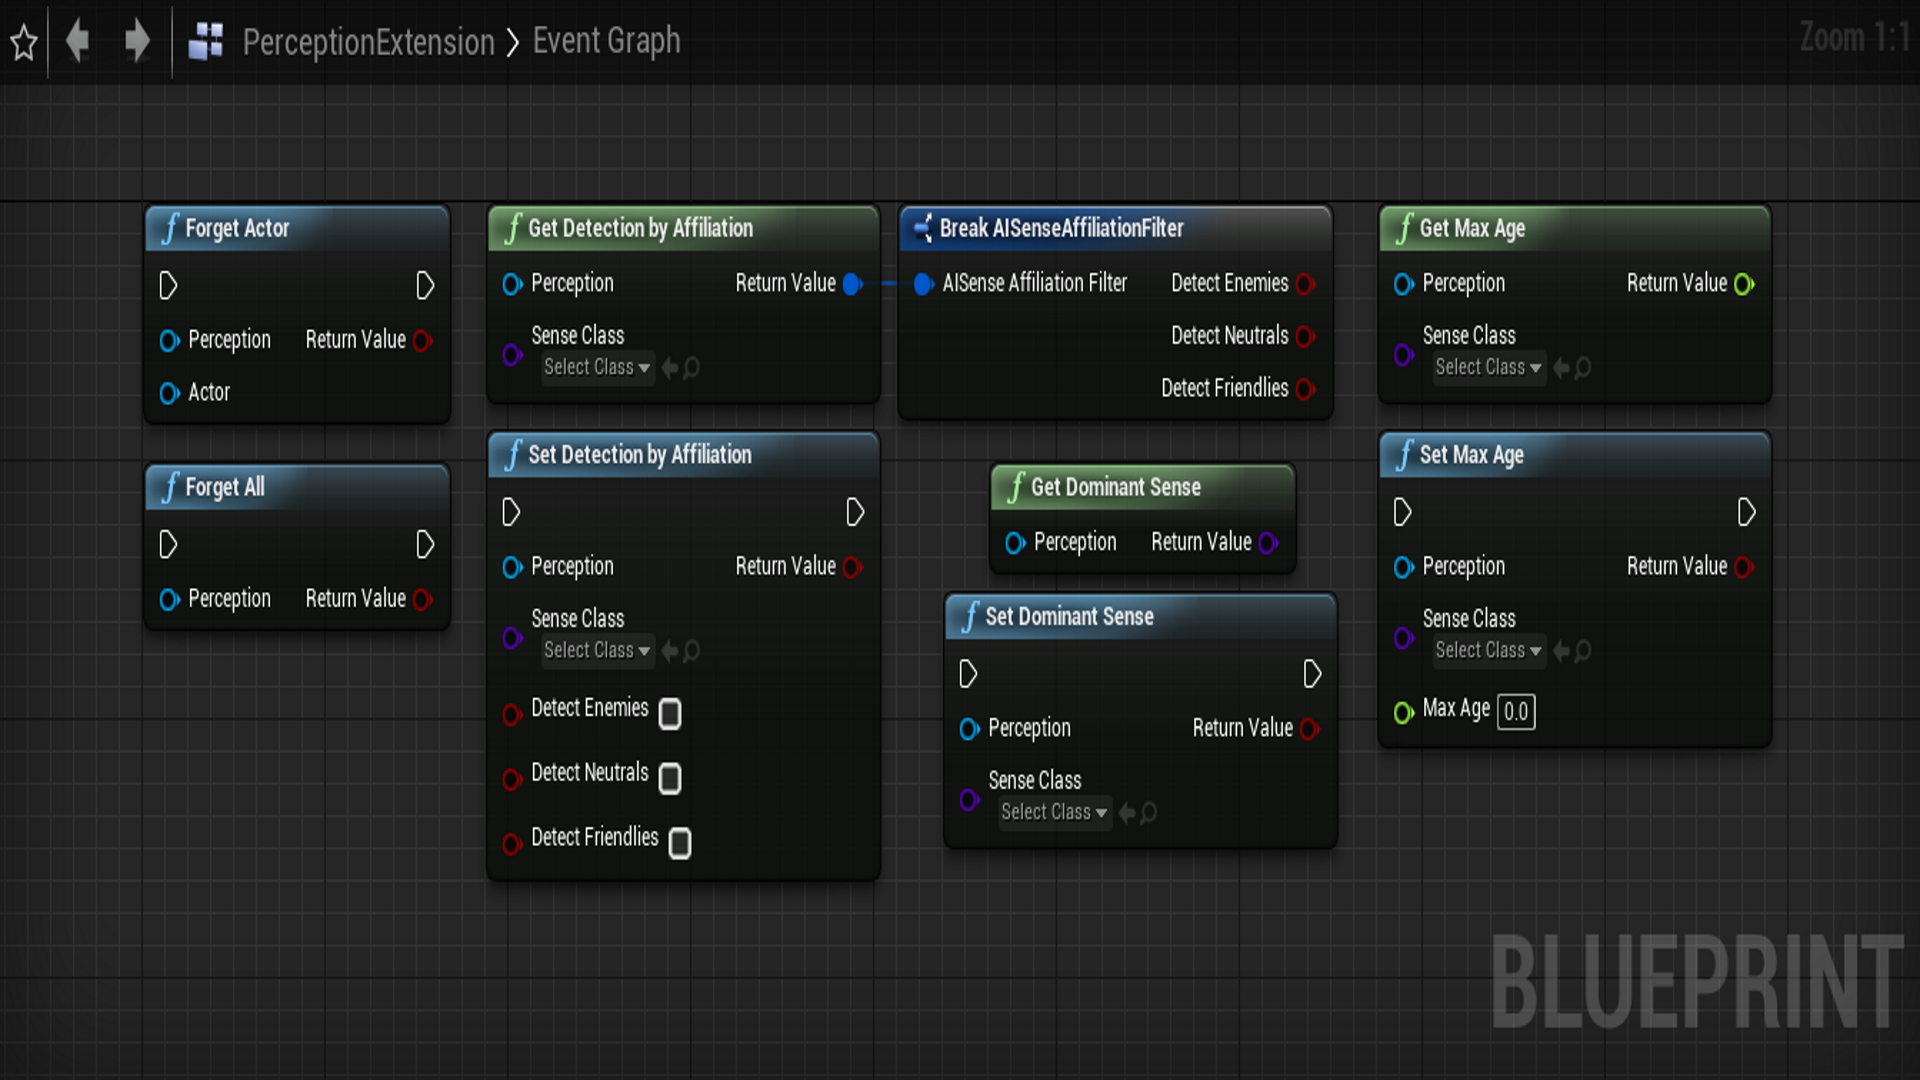The width and height of the screenshot is (1920, 1080).
Task: Click Event Graph breadcrumb item
Action: (x=606, y=41)
